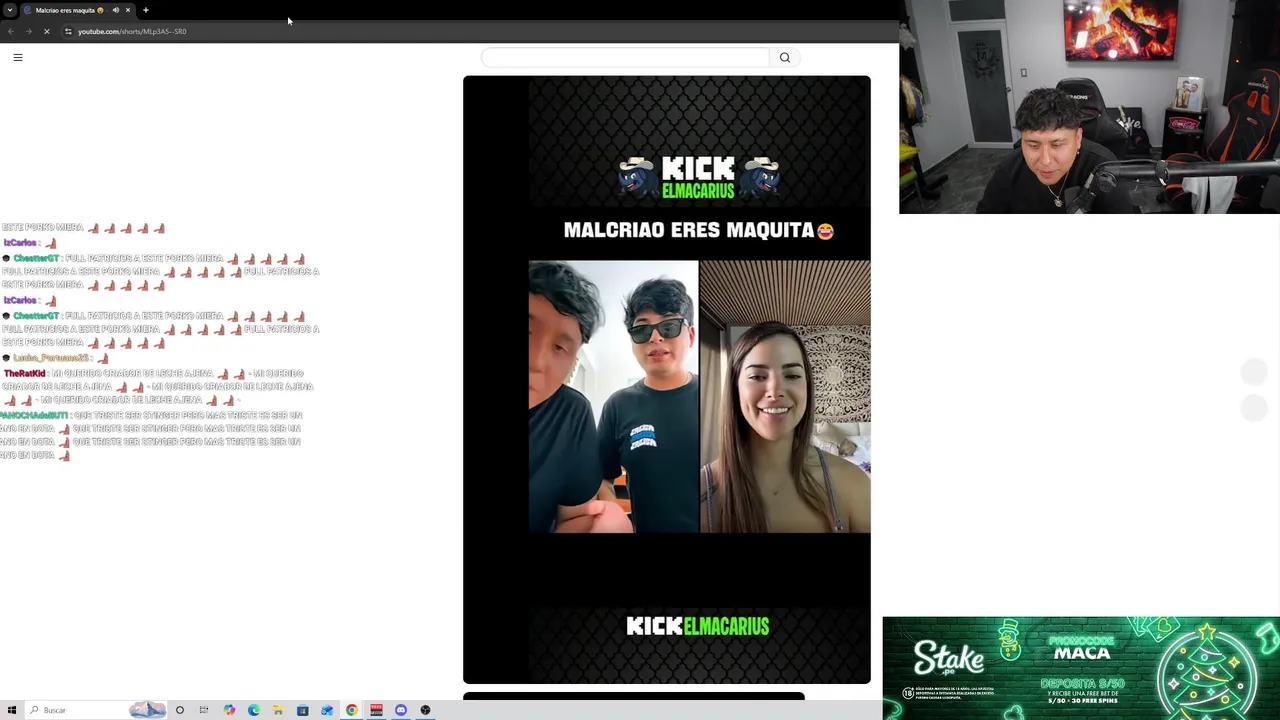Click chat username TheRatKid
The image size is (1280, 720).
(25, 373)
